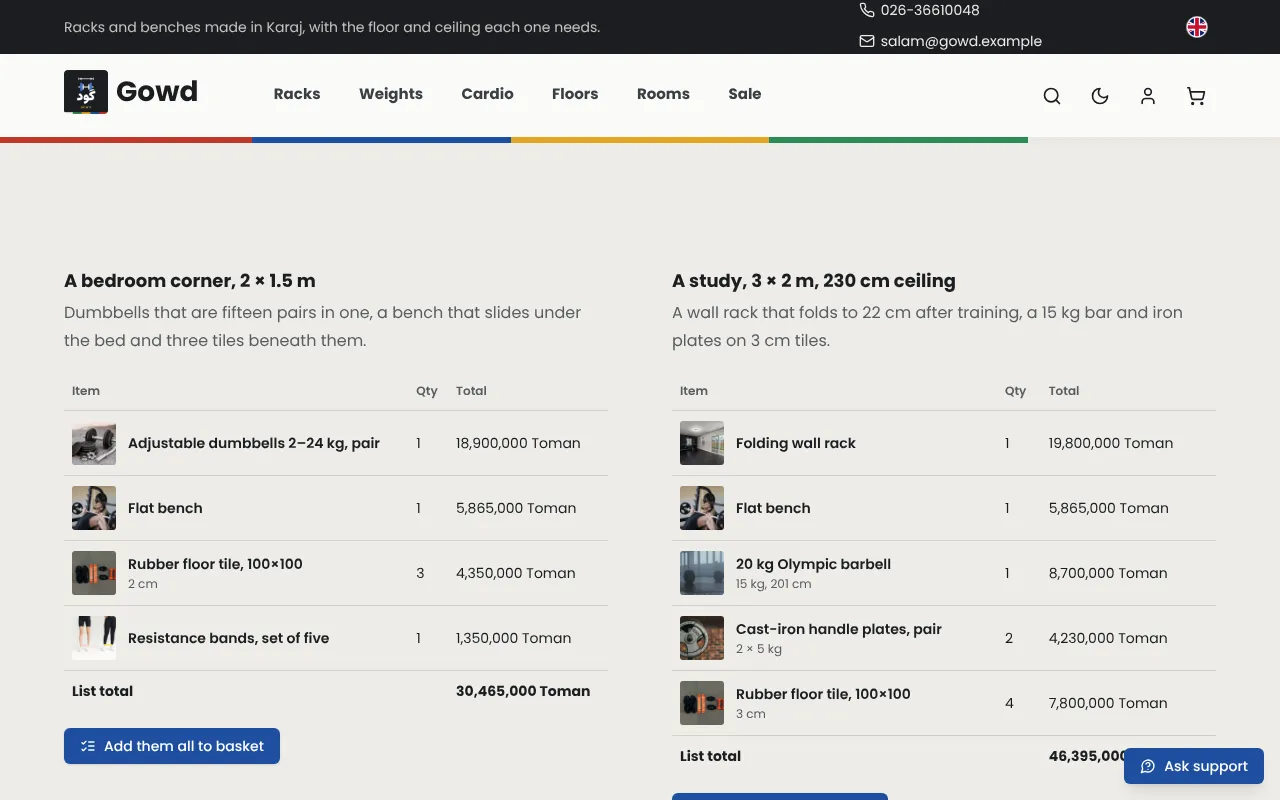1280x800 pixels.
Task: Open the Floors menu
Action: pyautogui.click(x=575, y=94)
